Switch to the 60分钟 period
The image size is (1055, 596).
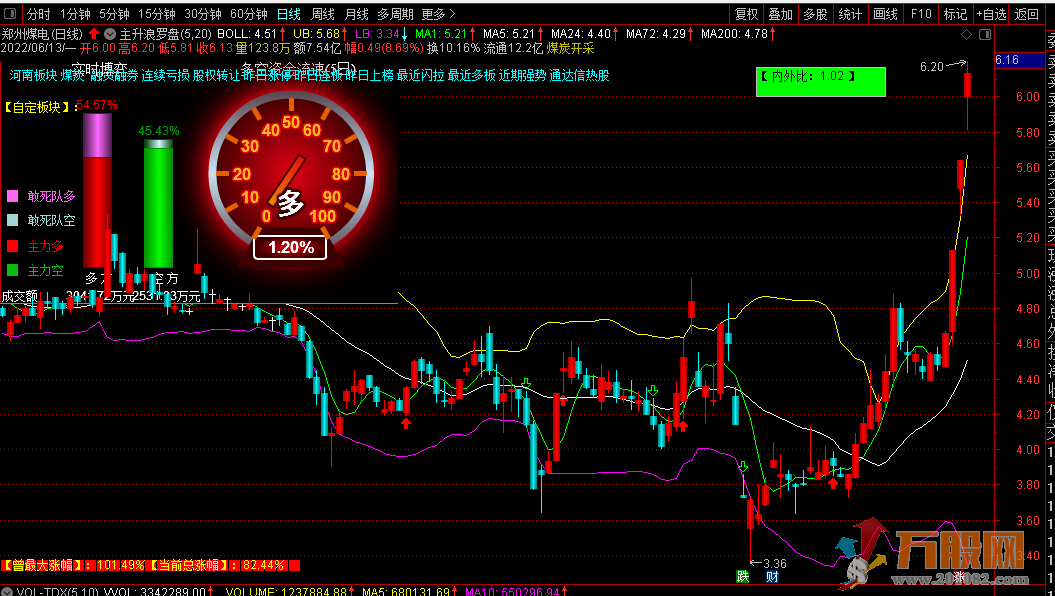pyautogui.click(x=248, y=13)
